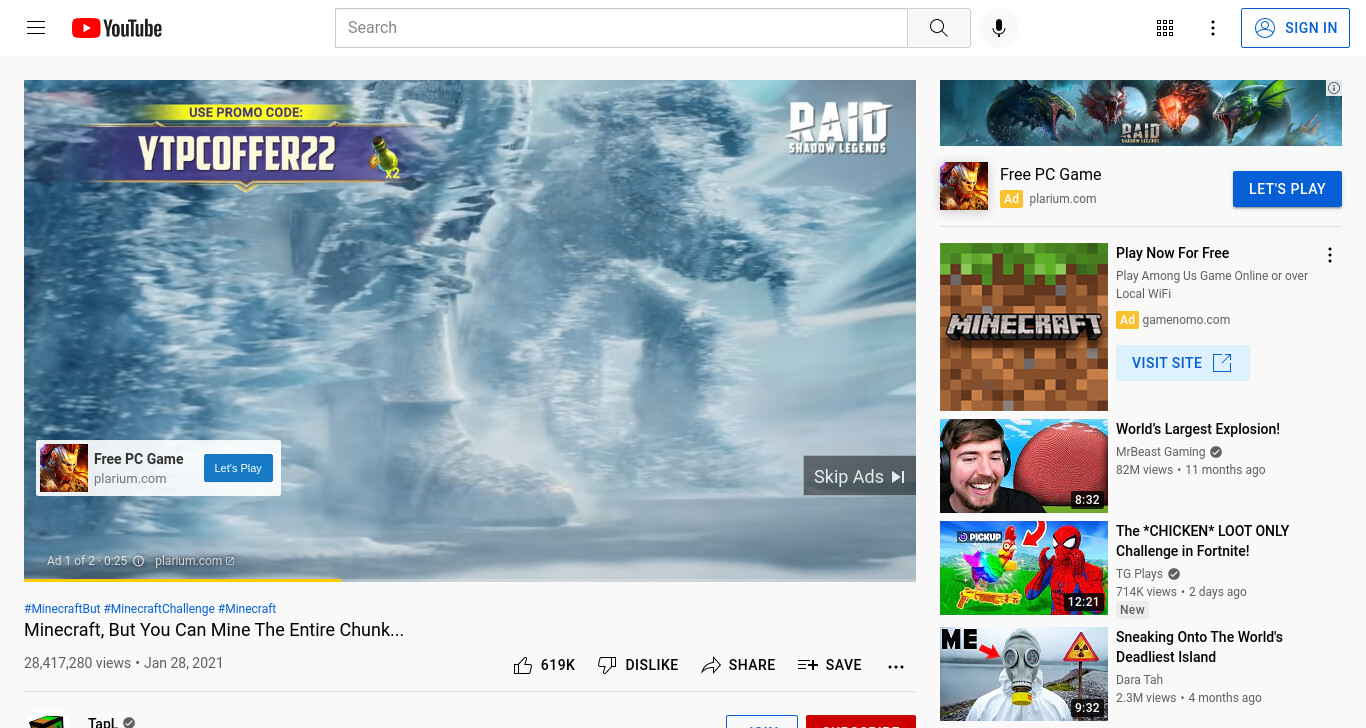Viewport: 1366px width, 728px height.
Task: Skip the video ad
Action: pyautogui.click(x=859, y=476)
